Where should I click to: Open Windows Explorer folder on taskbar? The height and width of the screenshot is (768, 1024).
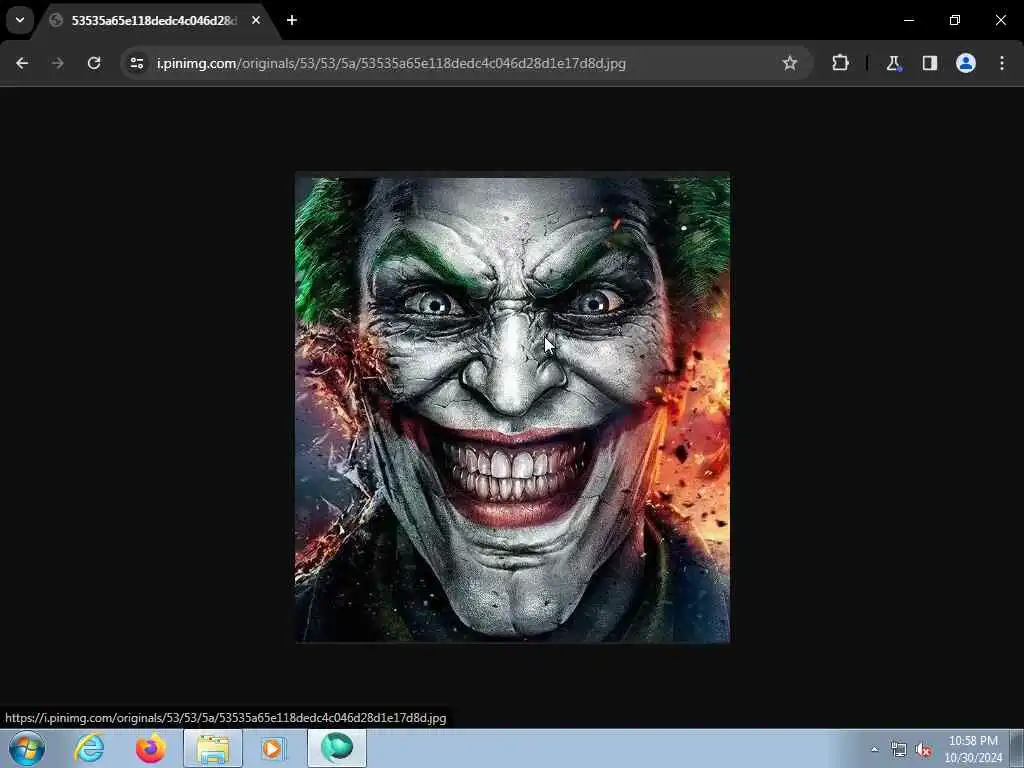pos(213,748)
